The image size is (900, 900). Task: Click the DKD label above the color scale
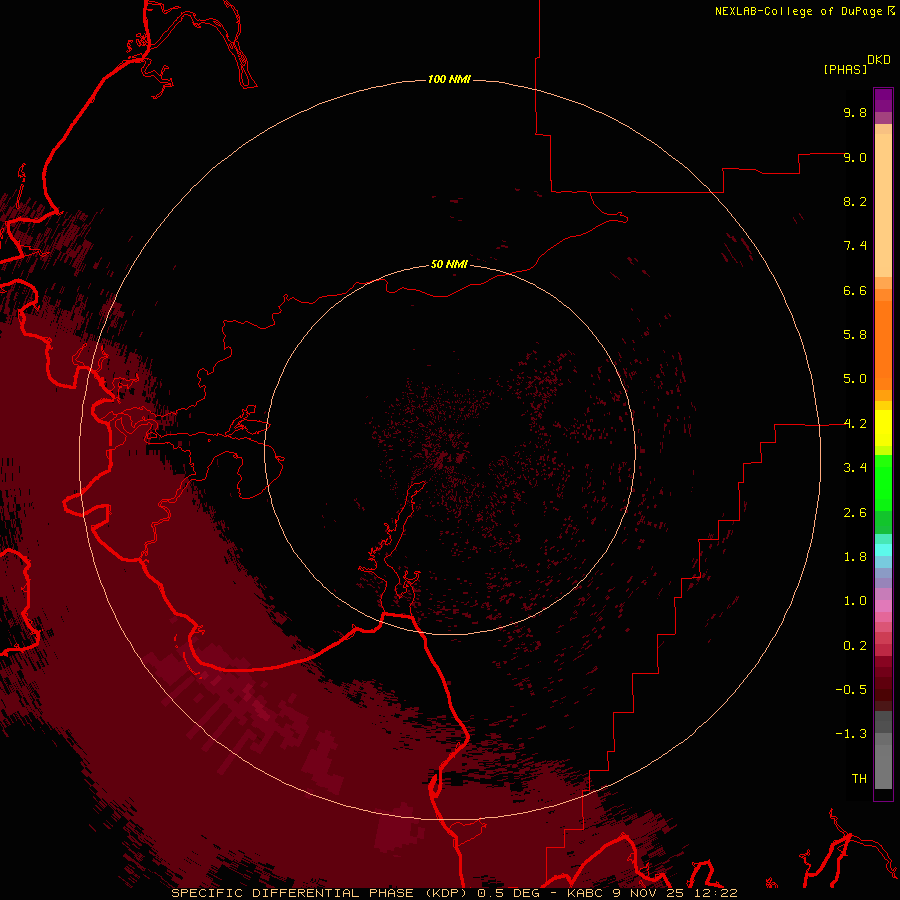[x=879, y=60]
